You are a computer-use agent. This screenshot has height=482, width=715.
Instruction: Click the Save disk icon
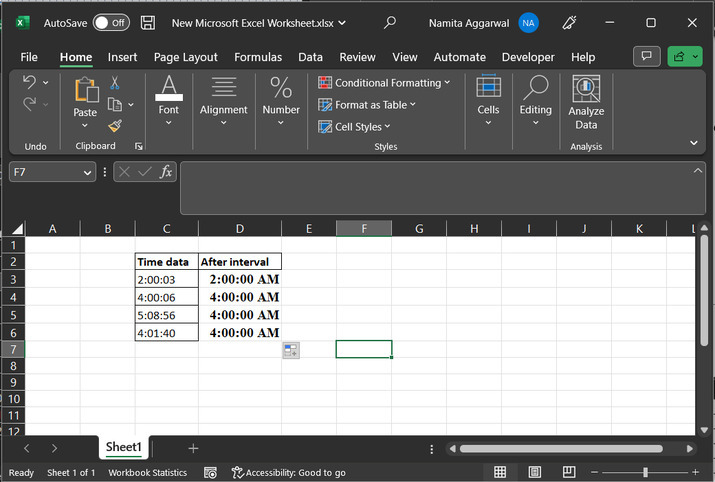148,22
